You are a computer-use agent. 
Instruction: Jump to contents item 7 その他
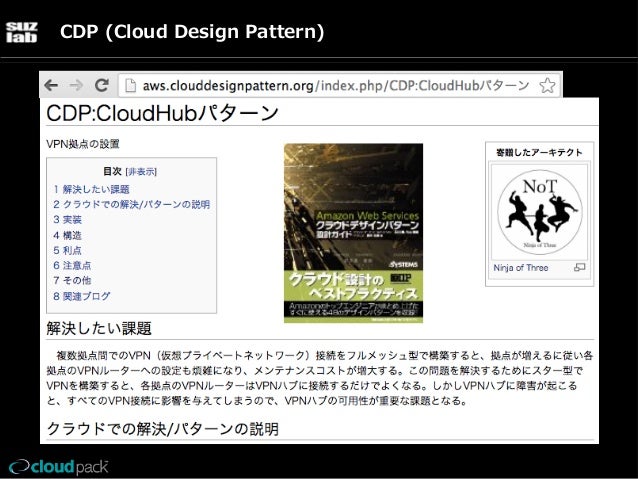[72, 280]
